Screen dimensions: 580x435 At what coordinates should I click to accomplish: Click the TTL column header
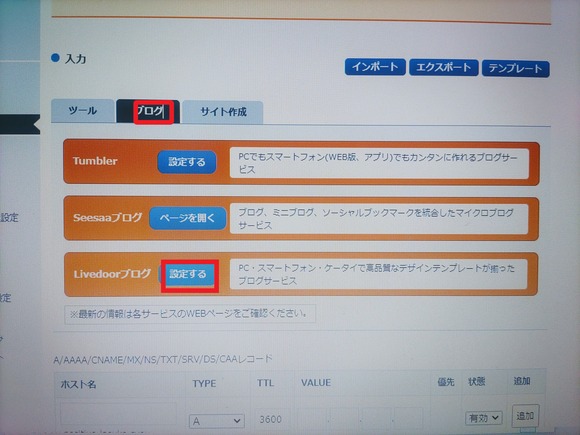pos(266,383)
